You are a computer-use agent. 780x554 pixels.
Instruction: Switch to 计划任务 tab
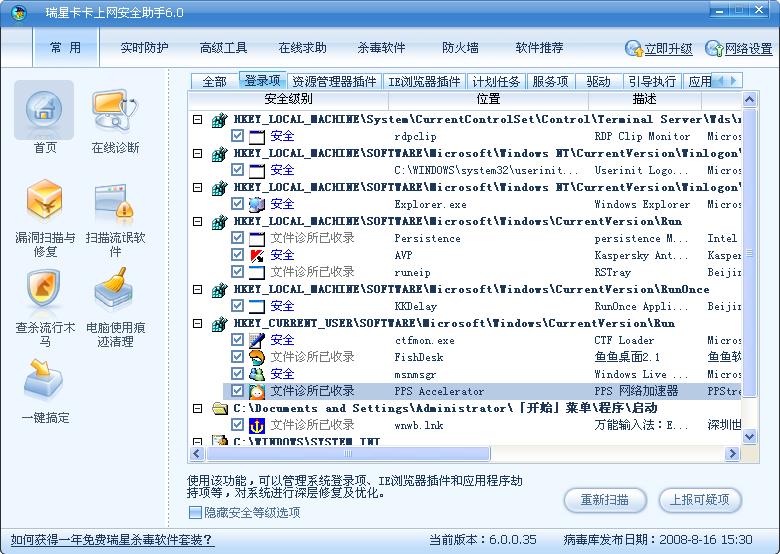click(496, 82)
